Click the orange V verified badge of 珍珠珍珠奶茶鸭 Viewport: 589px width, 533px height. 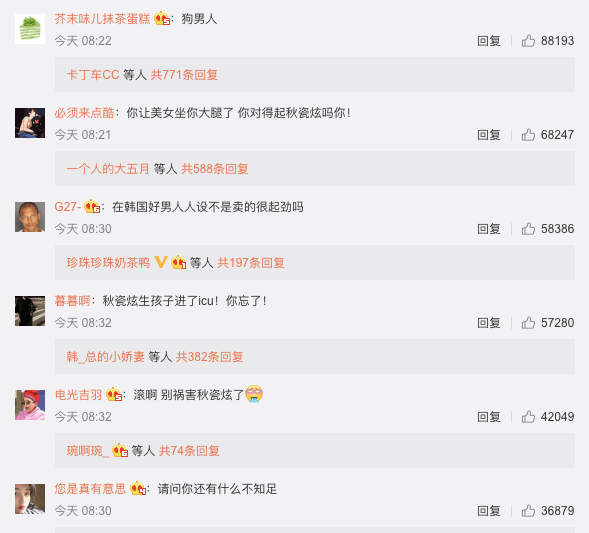point(161,262)
